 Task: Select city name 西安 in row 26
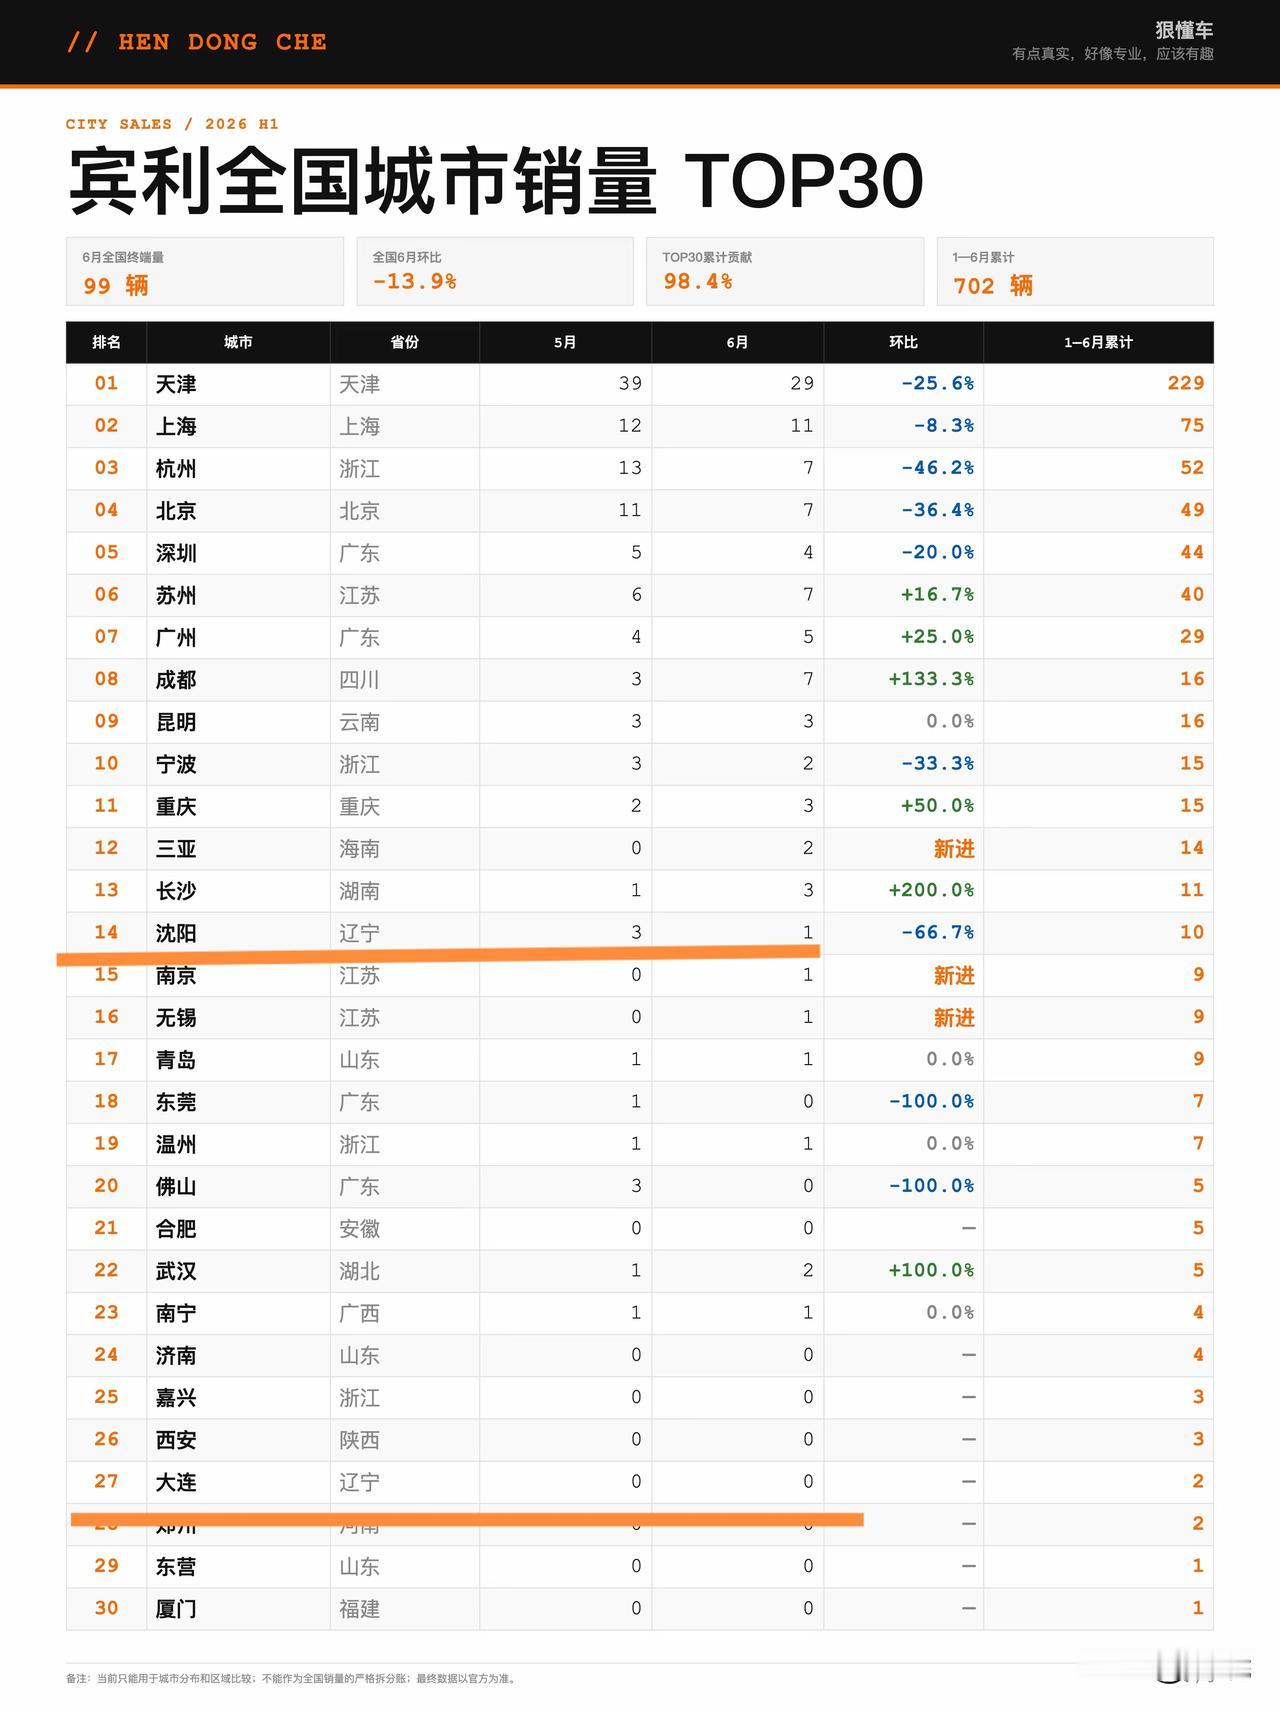[176, 1440]
